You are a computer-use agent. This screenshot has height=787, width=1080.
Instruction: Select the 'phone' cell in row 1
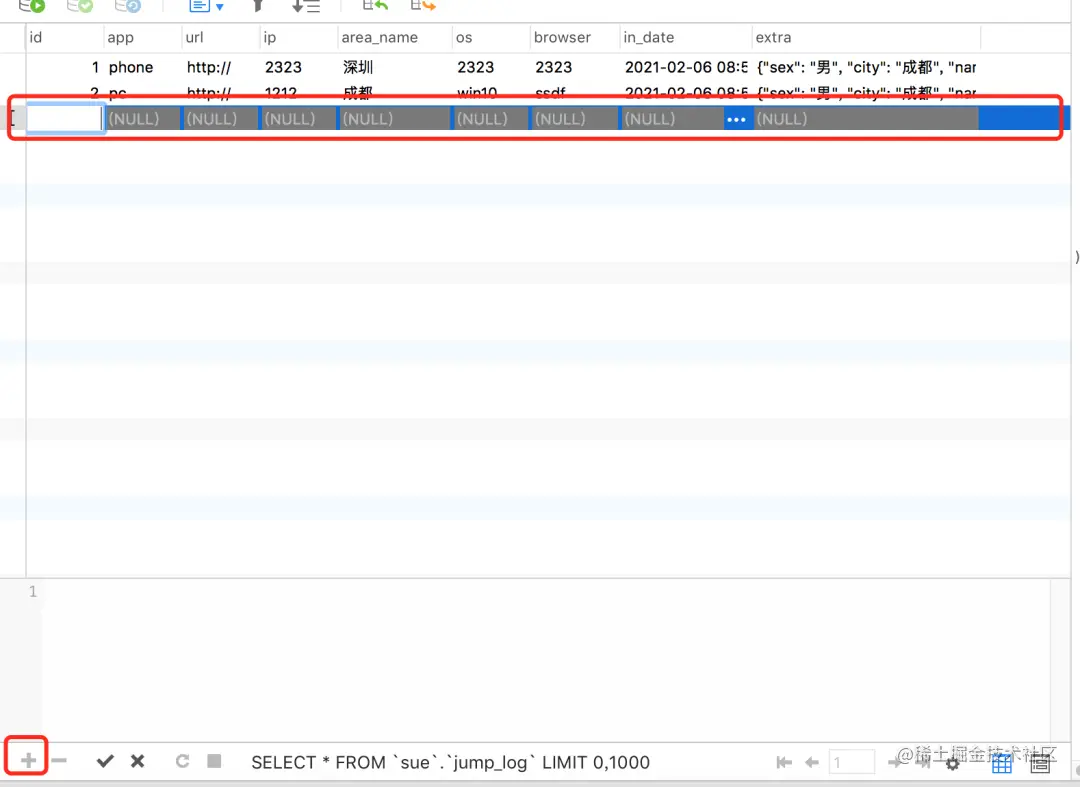[x=143, y=67]
